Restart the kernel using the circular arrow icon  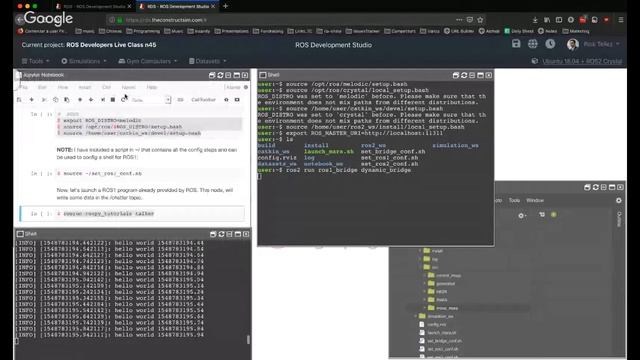tap(124, 100)
